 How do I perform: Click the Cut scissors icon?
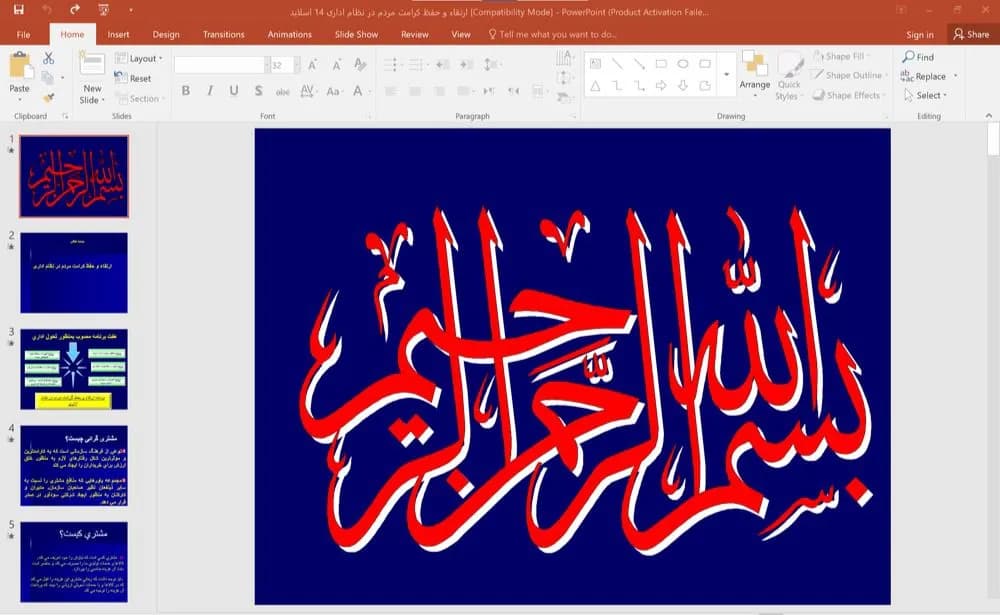point(48,59)
